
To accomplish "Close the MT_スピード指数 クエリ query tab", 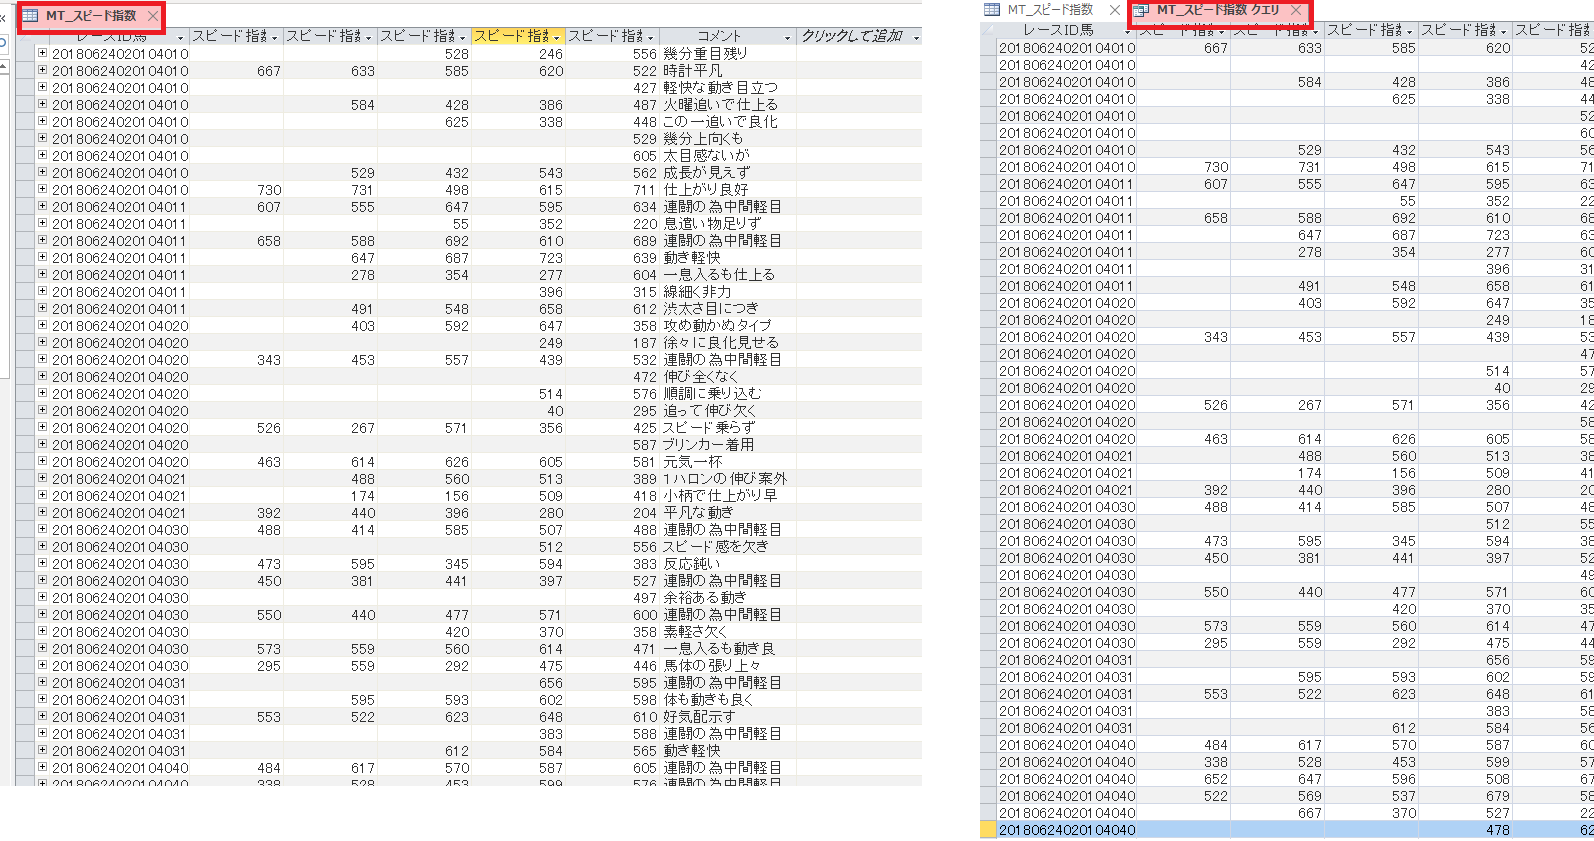I will tap(1296, 10).
